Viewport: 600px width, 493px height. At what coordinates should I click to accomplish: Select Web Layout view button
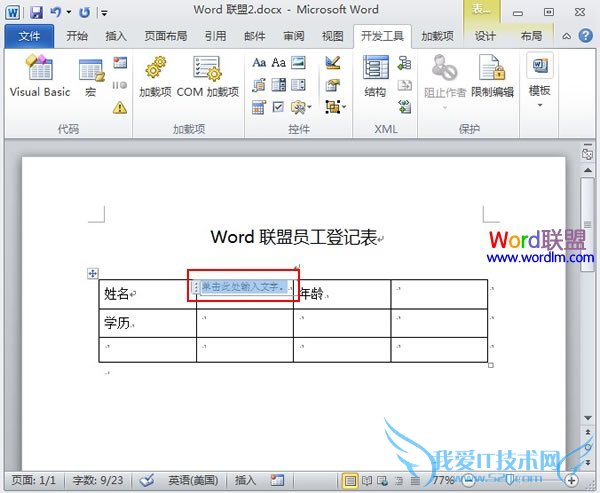(382, 480)
